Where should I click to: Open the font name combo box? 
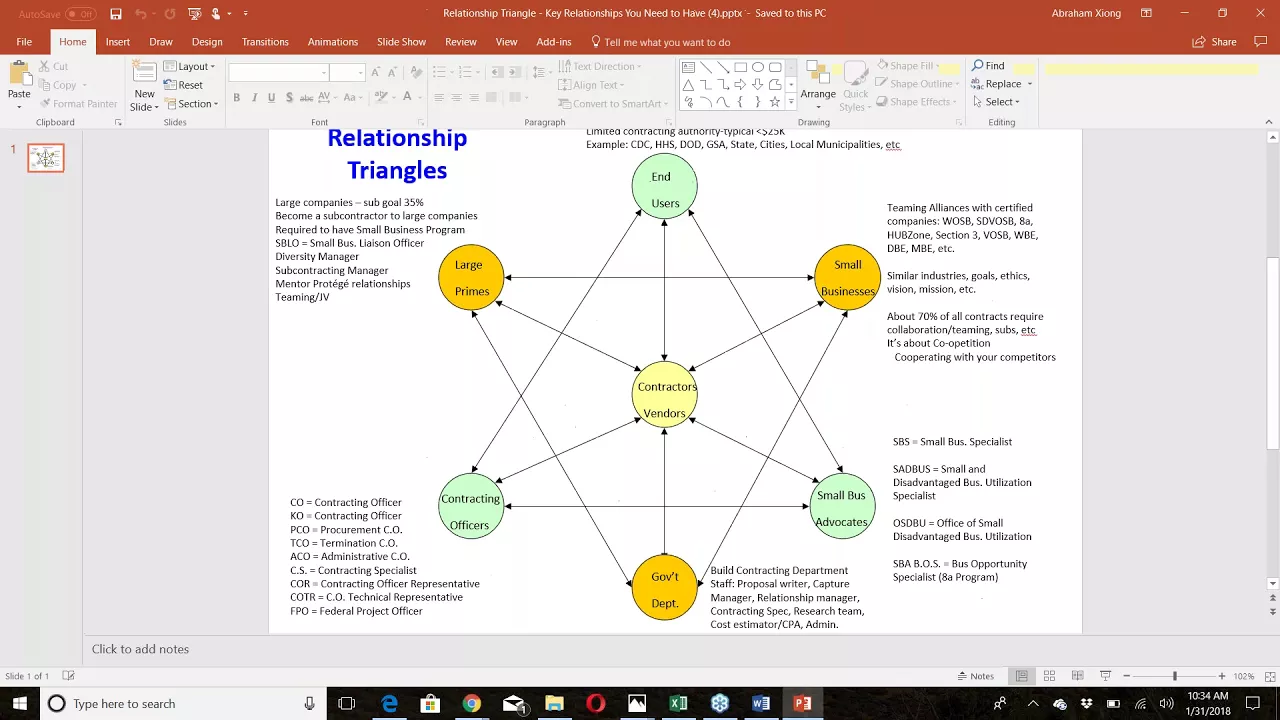click(278, 72)
